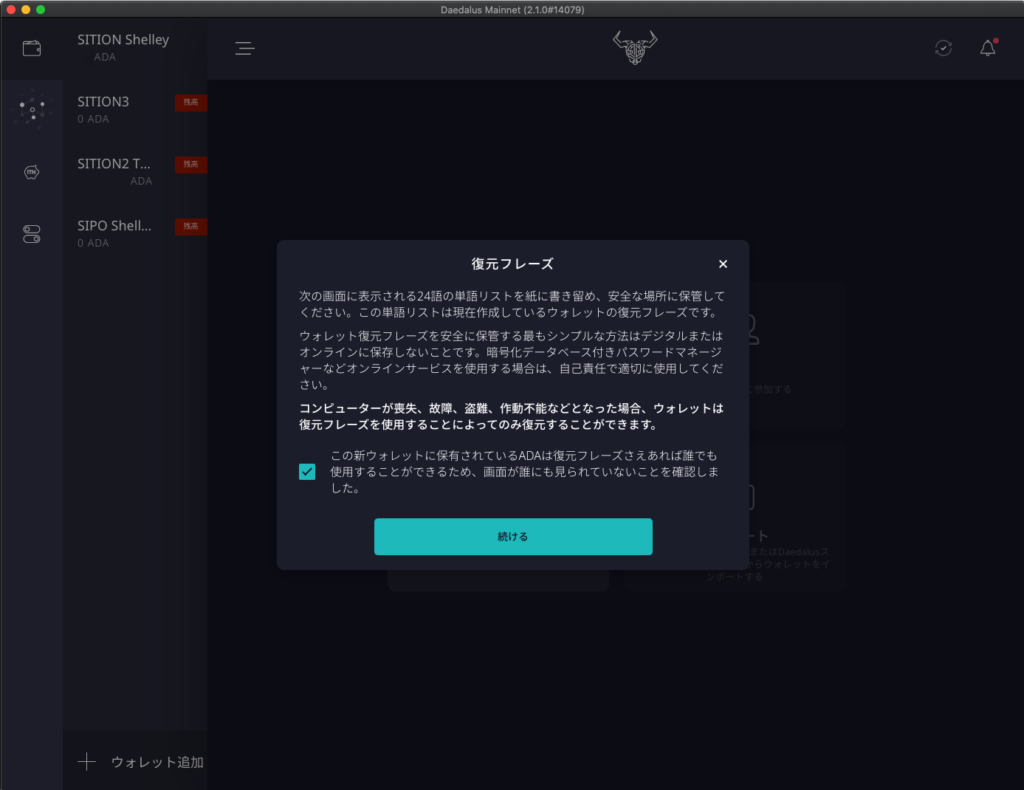Check the node sync status icon

click(x=943, y=48)
